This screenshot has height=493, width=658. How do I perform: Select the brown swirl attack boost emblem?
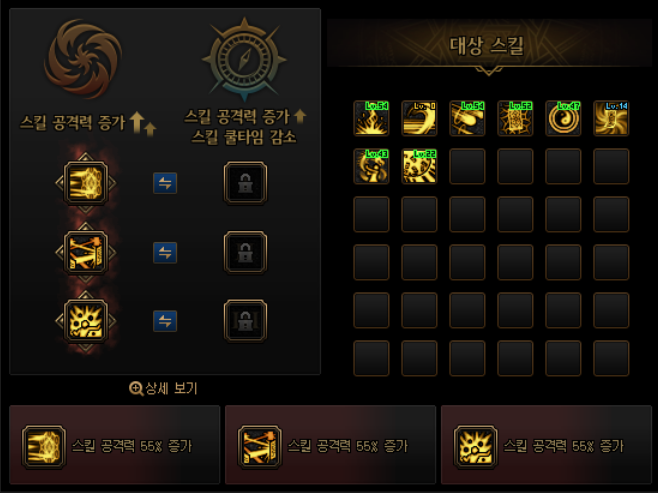coord(83,59)
